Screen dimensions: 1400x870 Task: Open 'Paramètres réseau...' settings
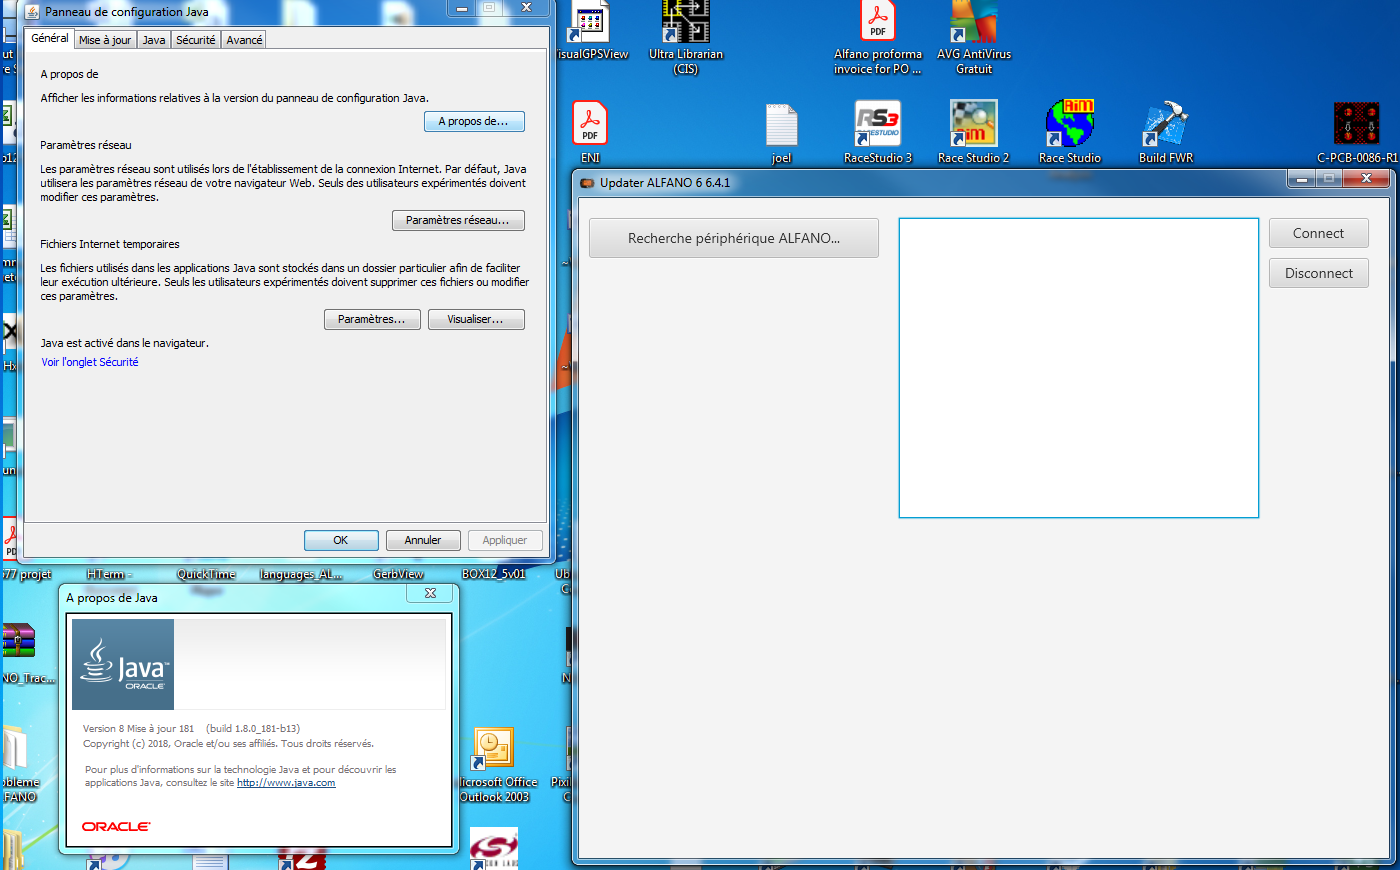click(458, 220)
